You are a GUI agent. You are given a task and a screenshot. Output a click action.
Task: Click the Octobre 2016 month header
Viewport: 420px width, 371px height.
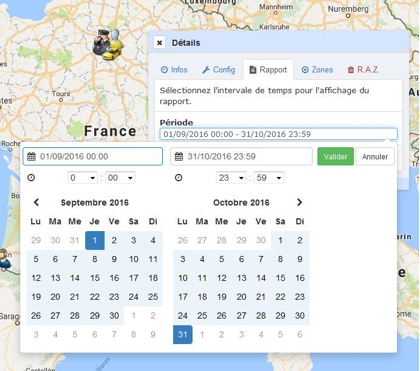pos(241,203)
